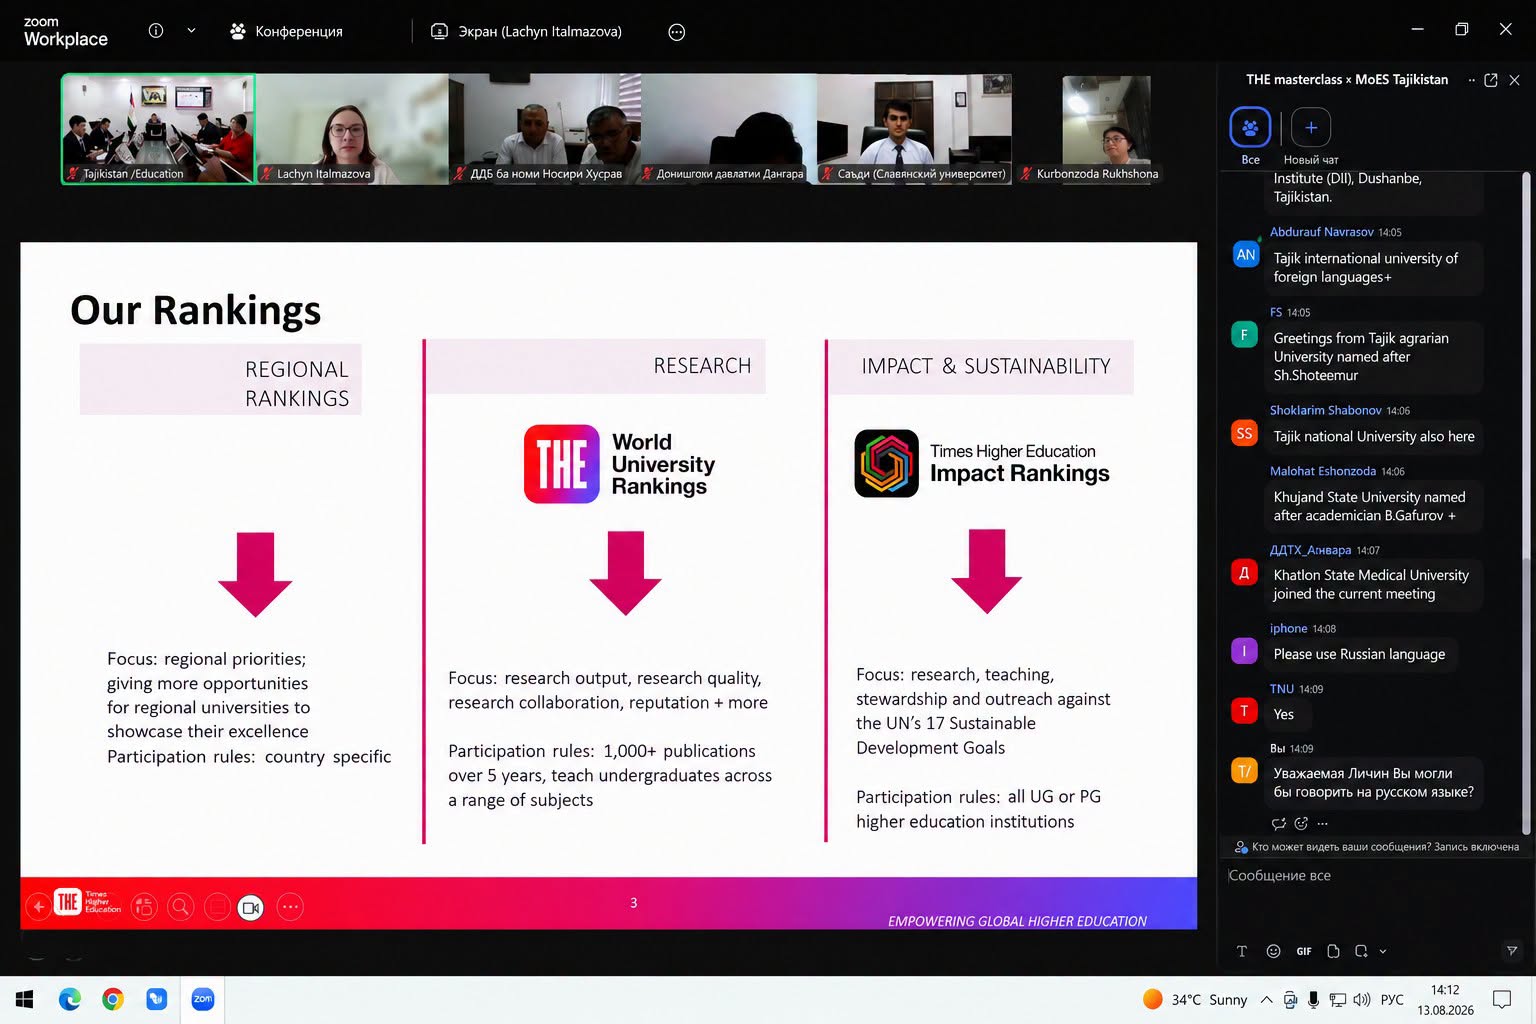Click the 'Кто может видеть ваши сообщения?' link
The image size is (1536, 1024).
(1341, 847)
